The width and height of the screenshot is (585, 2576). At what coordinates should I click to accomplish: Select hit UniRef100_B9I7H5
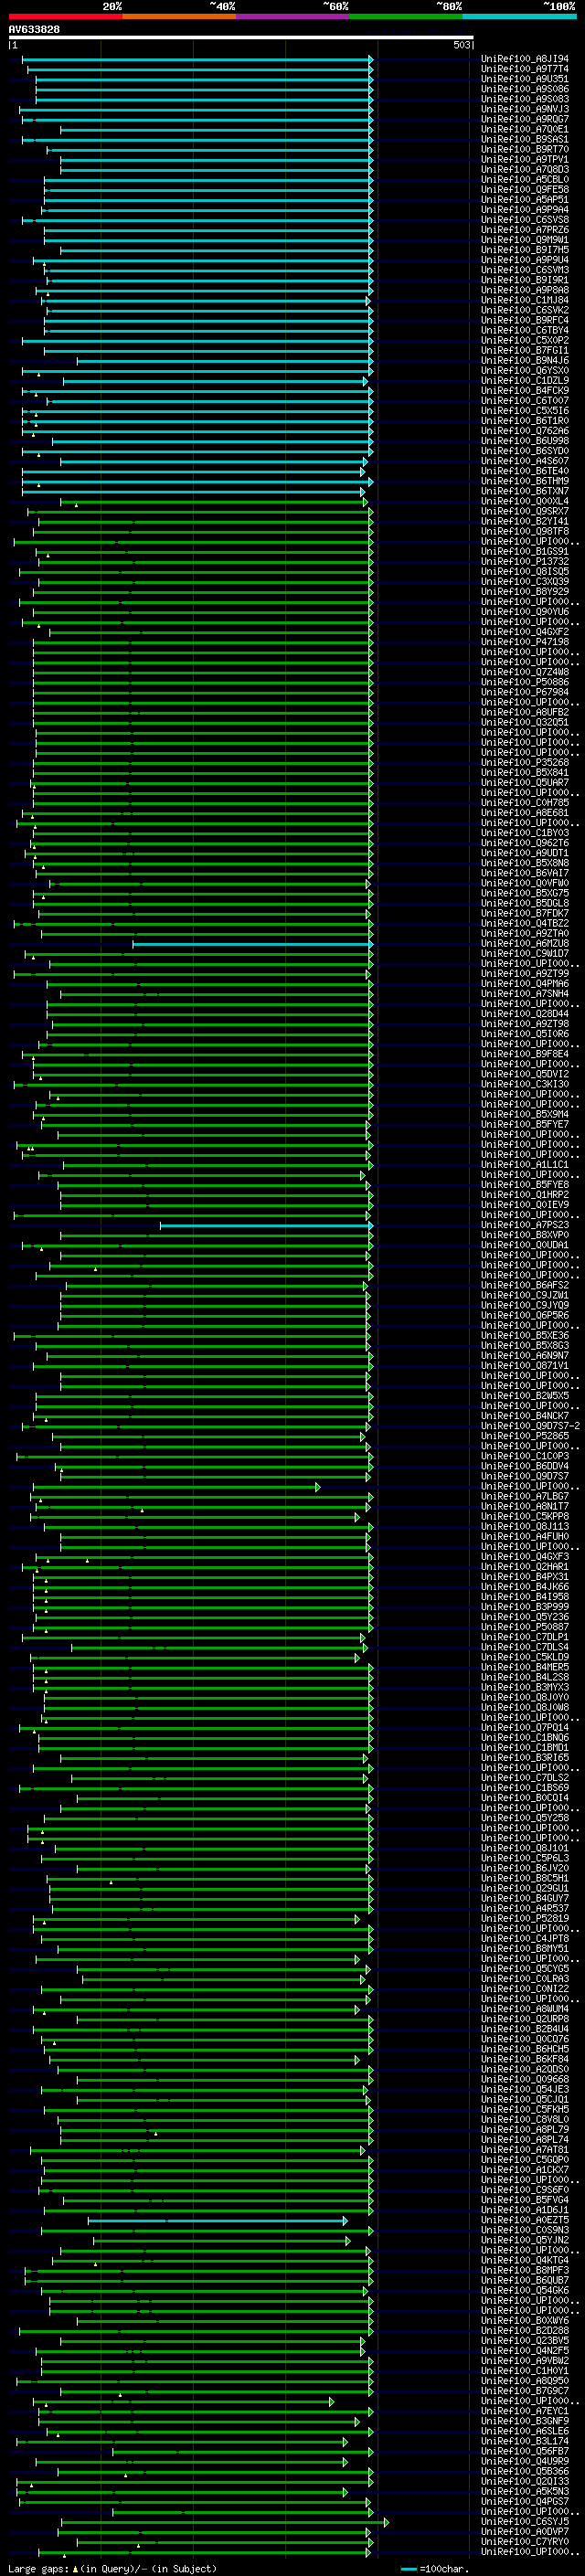[525, 250]
